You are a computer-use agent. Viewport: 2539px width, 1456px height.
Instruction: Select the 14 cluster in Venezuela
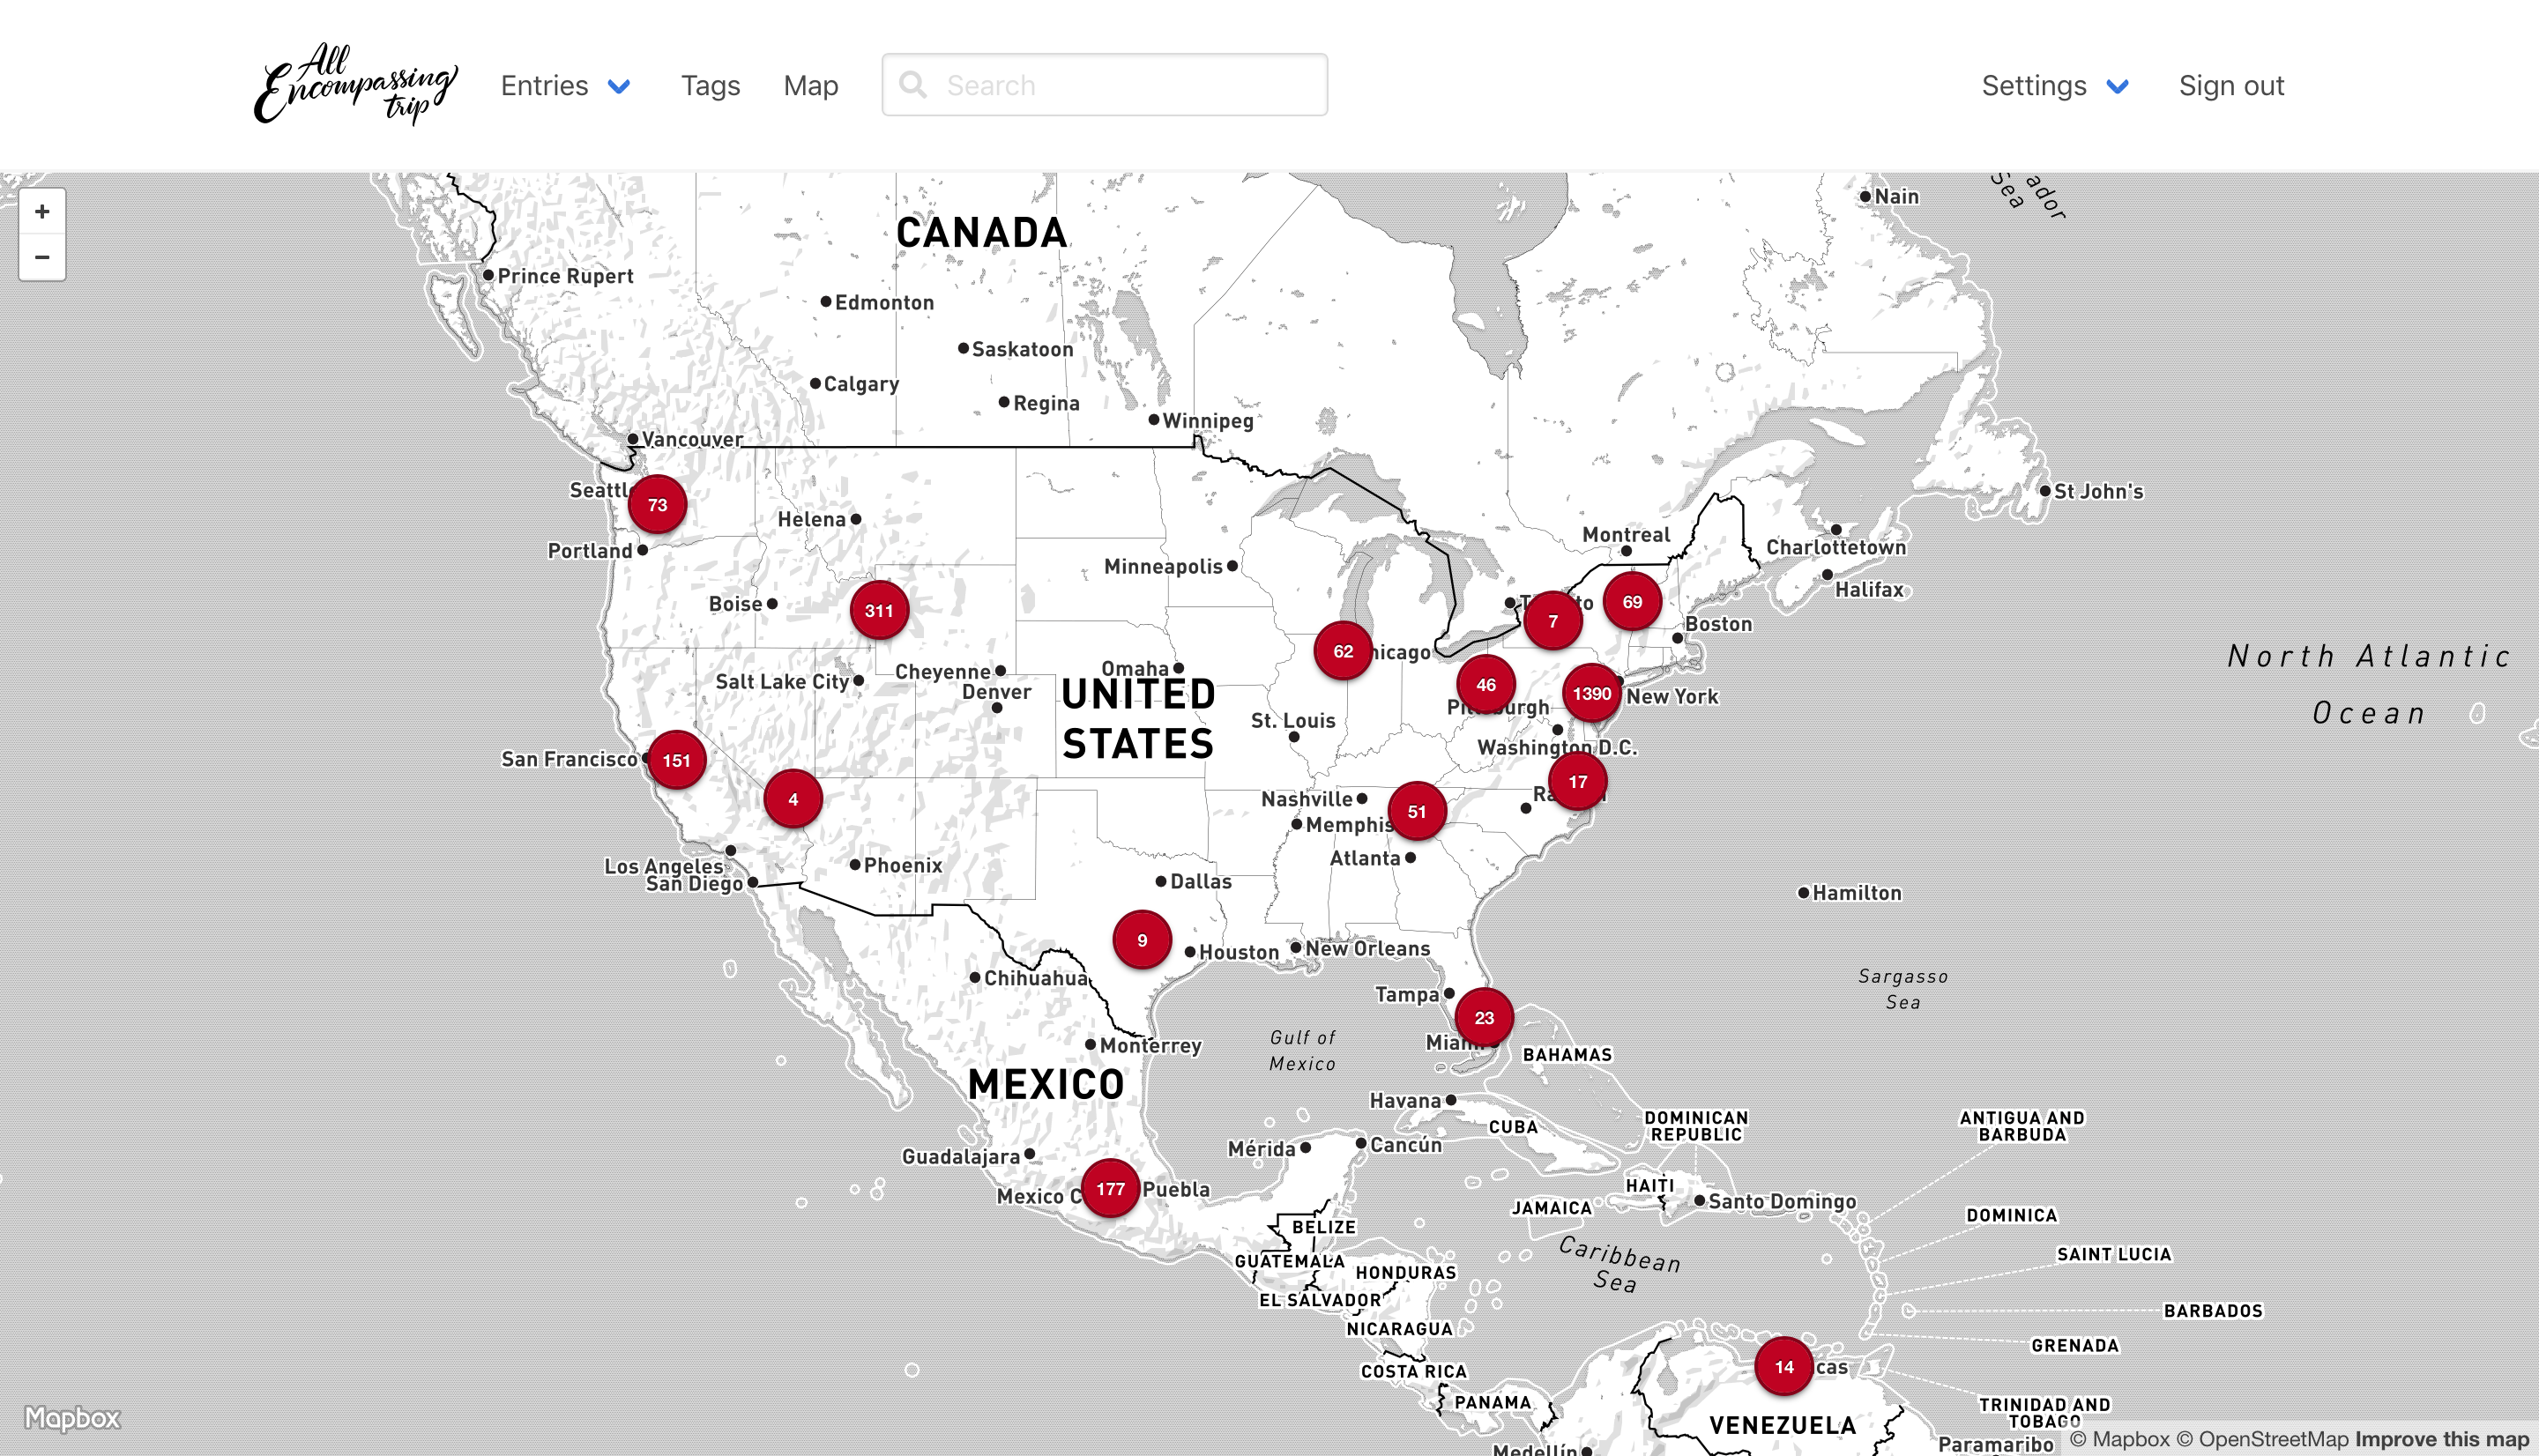(x=1784, y=1366)
